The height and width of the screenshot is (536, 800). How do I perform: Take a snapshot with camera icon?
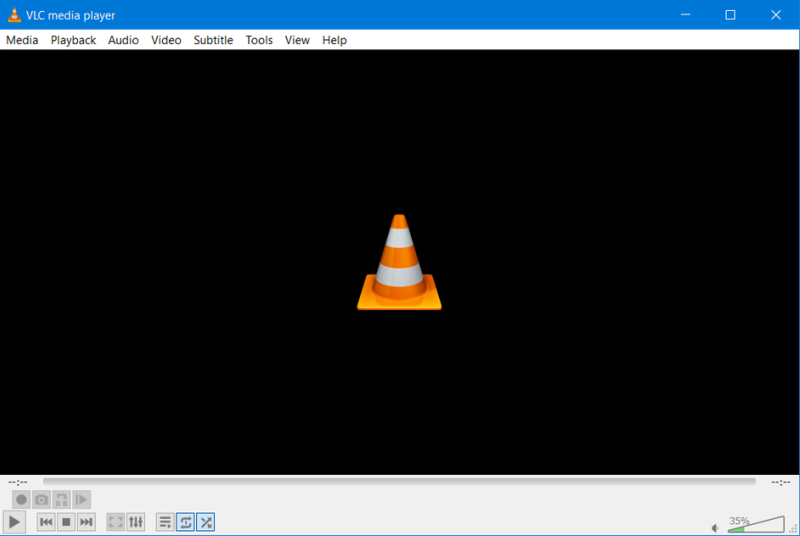(41, 499)
